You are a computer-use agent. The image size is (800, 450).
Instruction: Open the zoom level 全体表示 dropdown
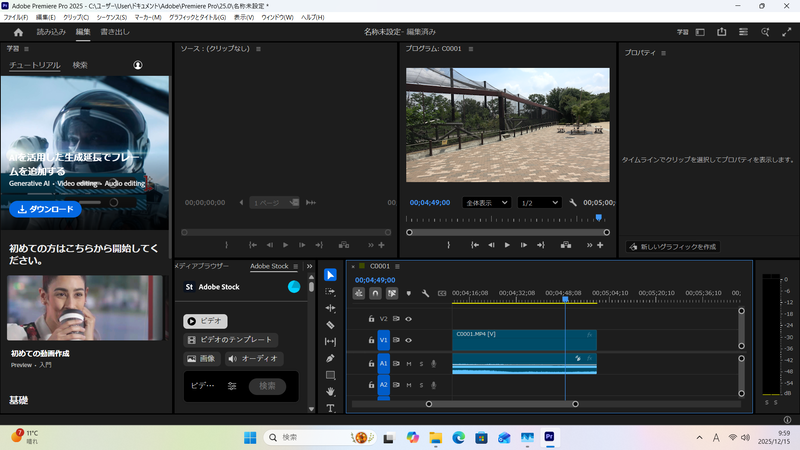coord(486,203)
